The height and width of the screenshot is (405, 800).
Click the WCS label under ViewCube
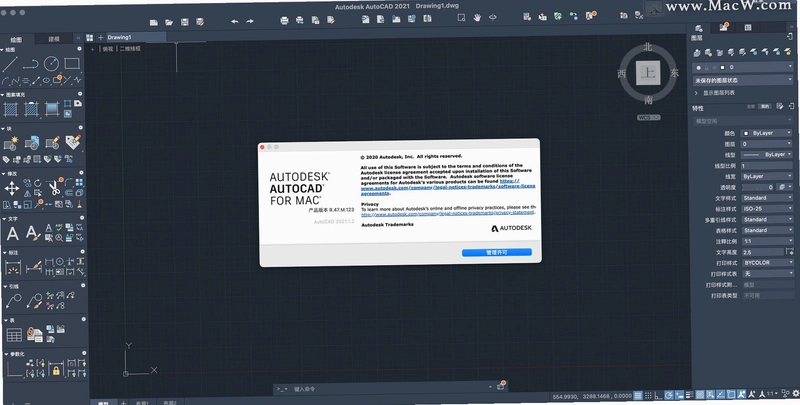tap(648, 117)
